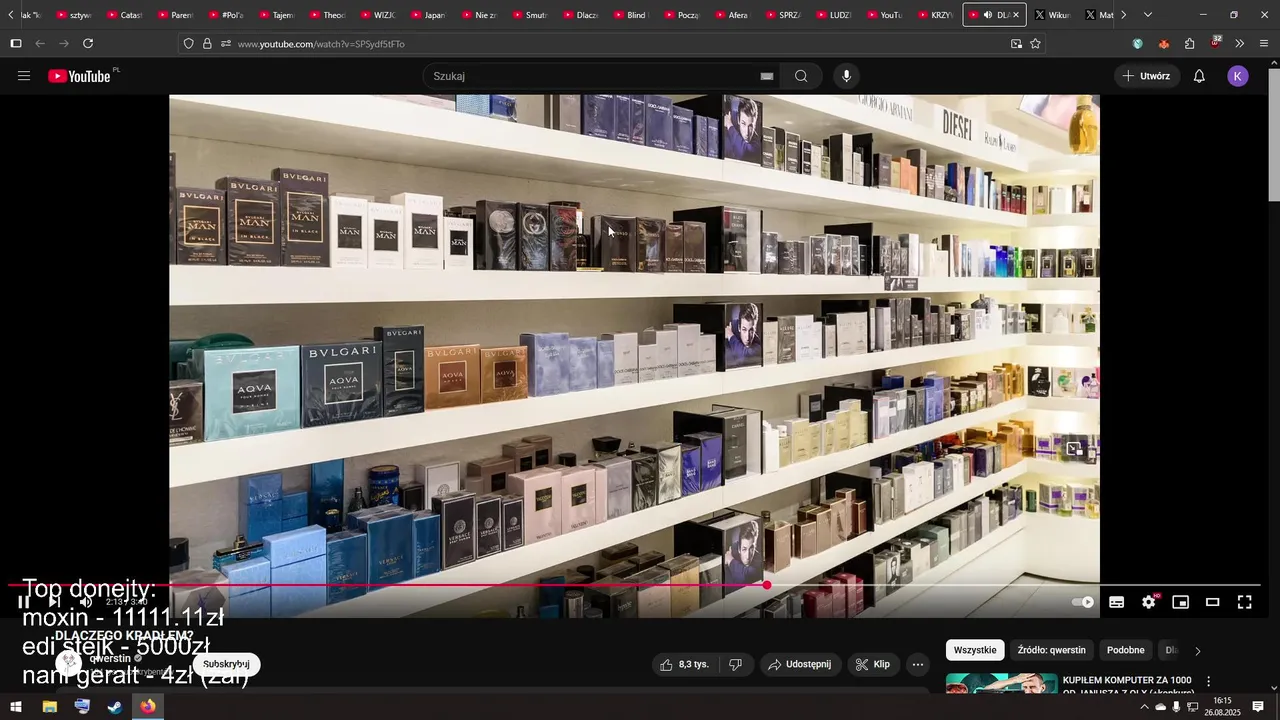List all tabs dropdown arrow
Screen dimensions: 1280x720
coord(1147,15)
